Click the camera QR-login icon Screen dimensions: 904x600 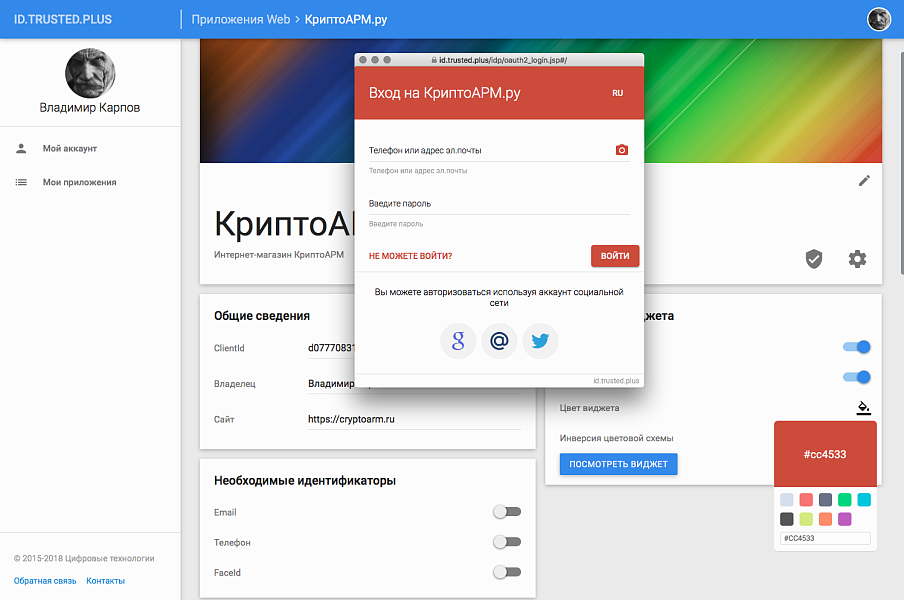click(x=622, y=149)
